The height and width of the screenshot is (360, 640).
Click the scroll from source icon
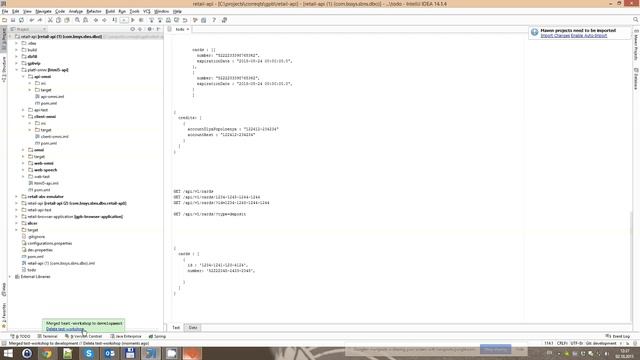(133, 29)
